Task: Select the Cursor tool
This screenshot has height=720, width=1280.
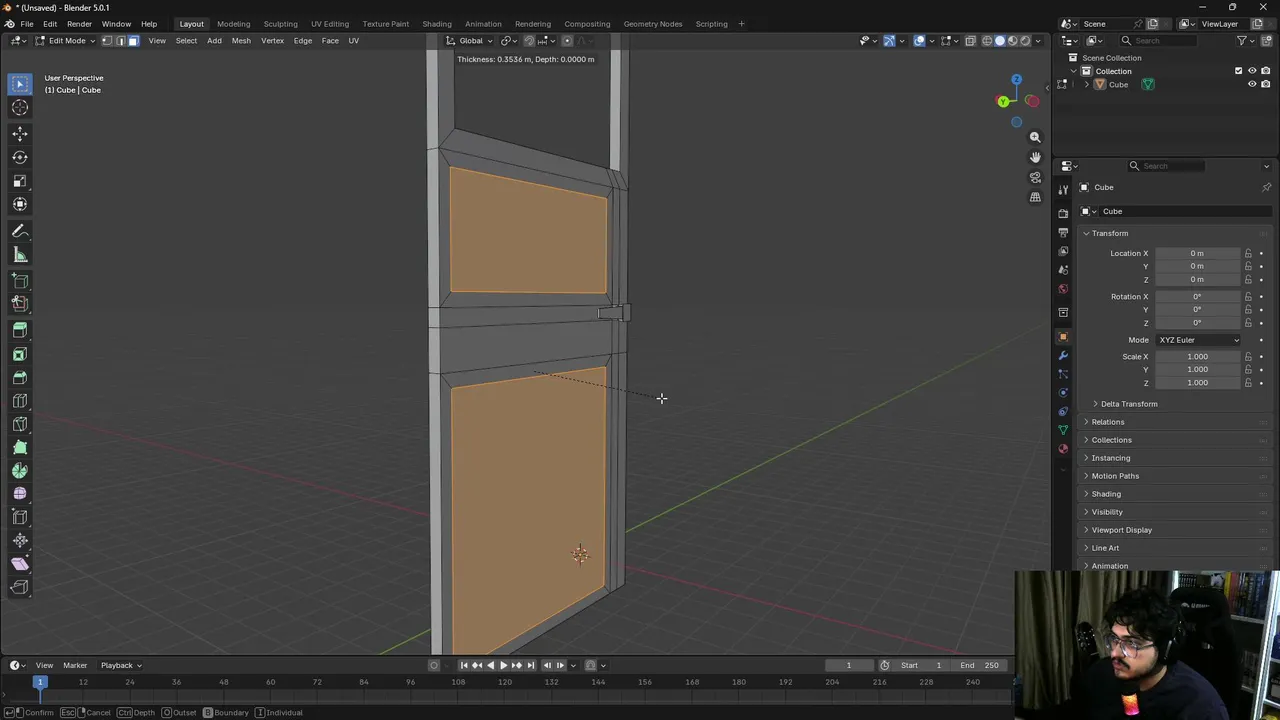Action: click(20, 108)
